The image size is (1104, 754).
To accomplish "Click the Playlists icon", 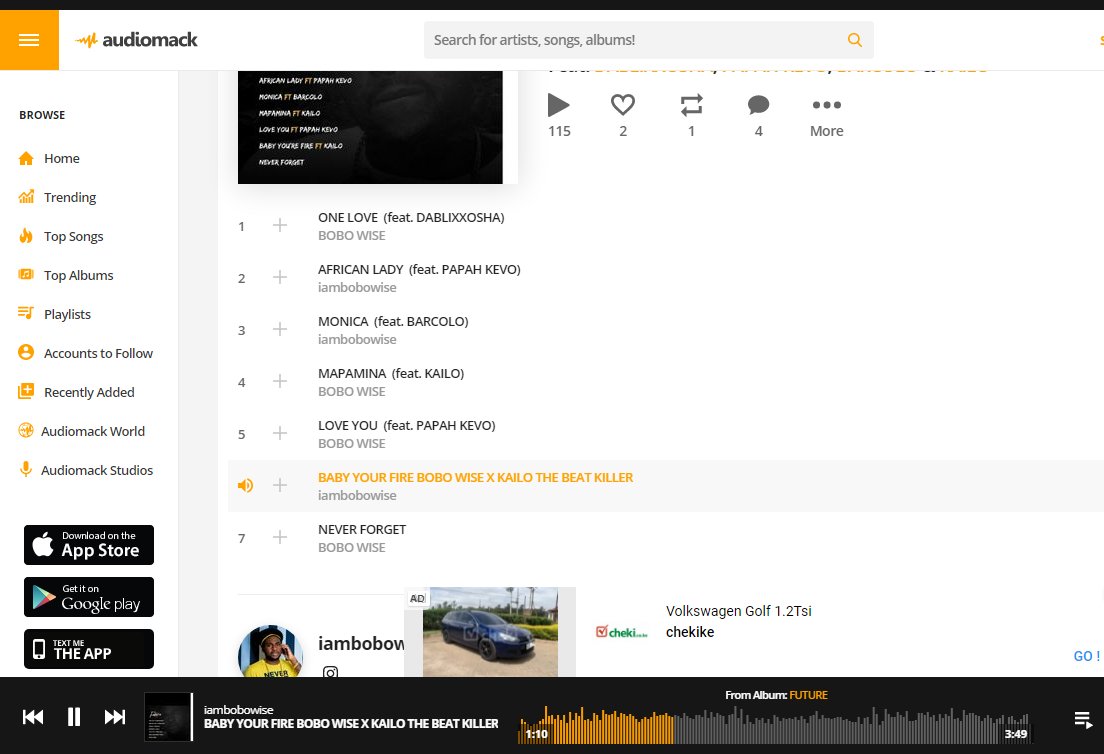I will pos(26,313).
